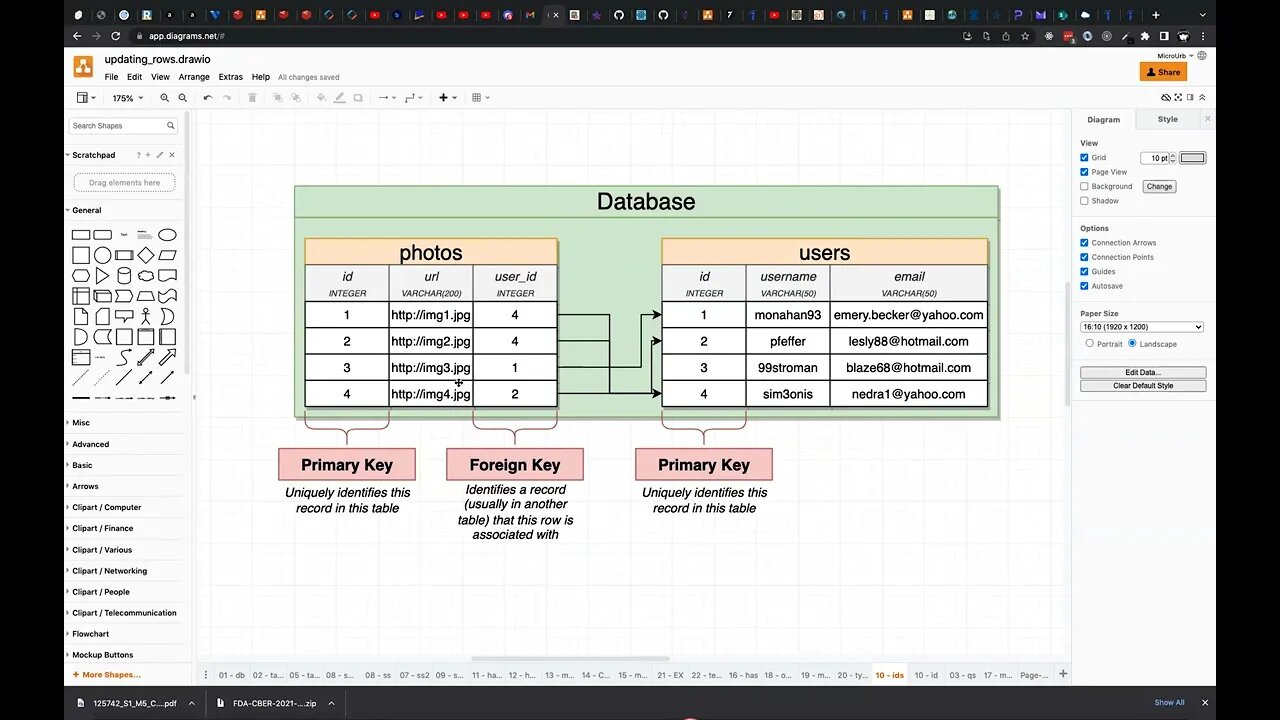The width and height of the screenshot is (1280, 720).
Task: Open the view panels dropdown in toolbar
Action: pos(87,98)
